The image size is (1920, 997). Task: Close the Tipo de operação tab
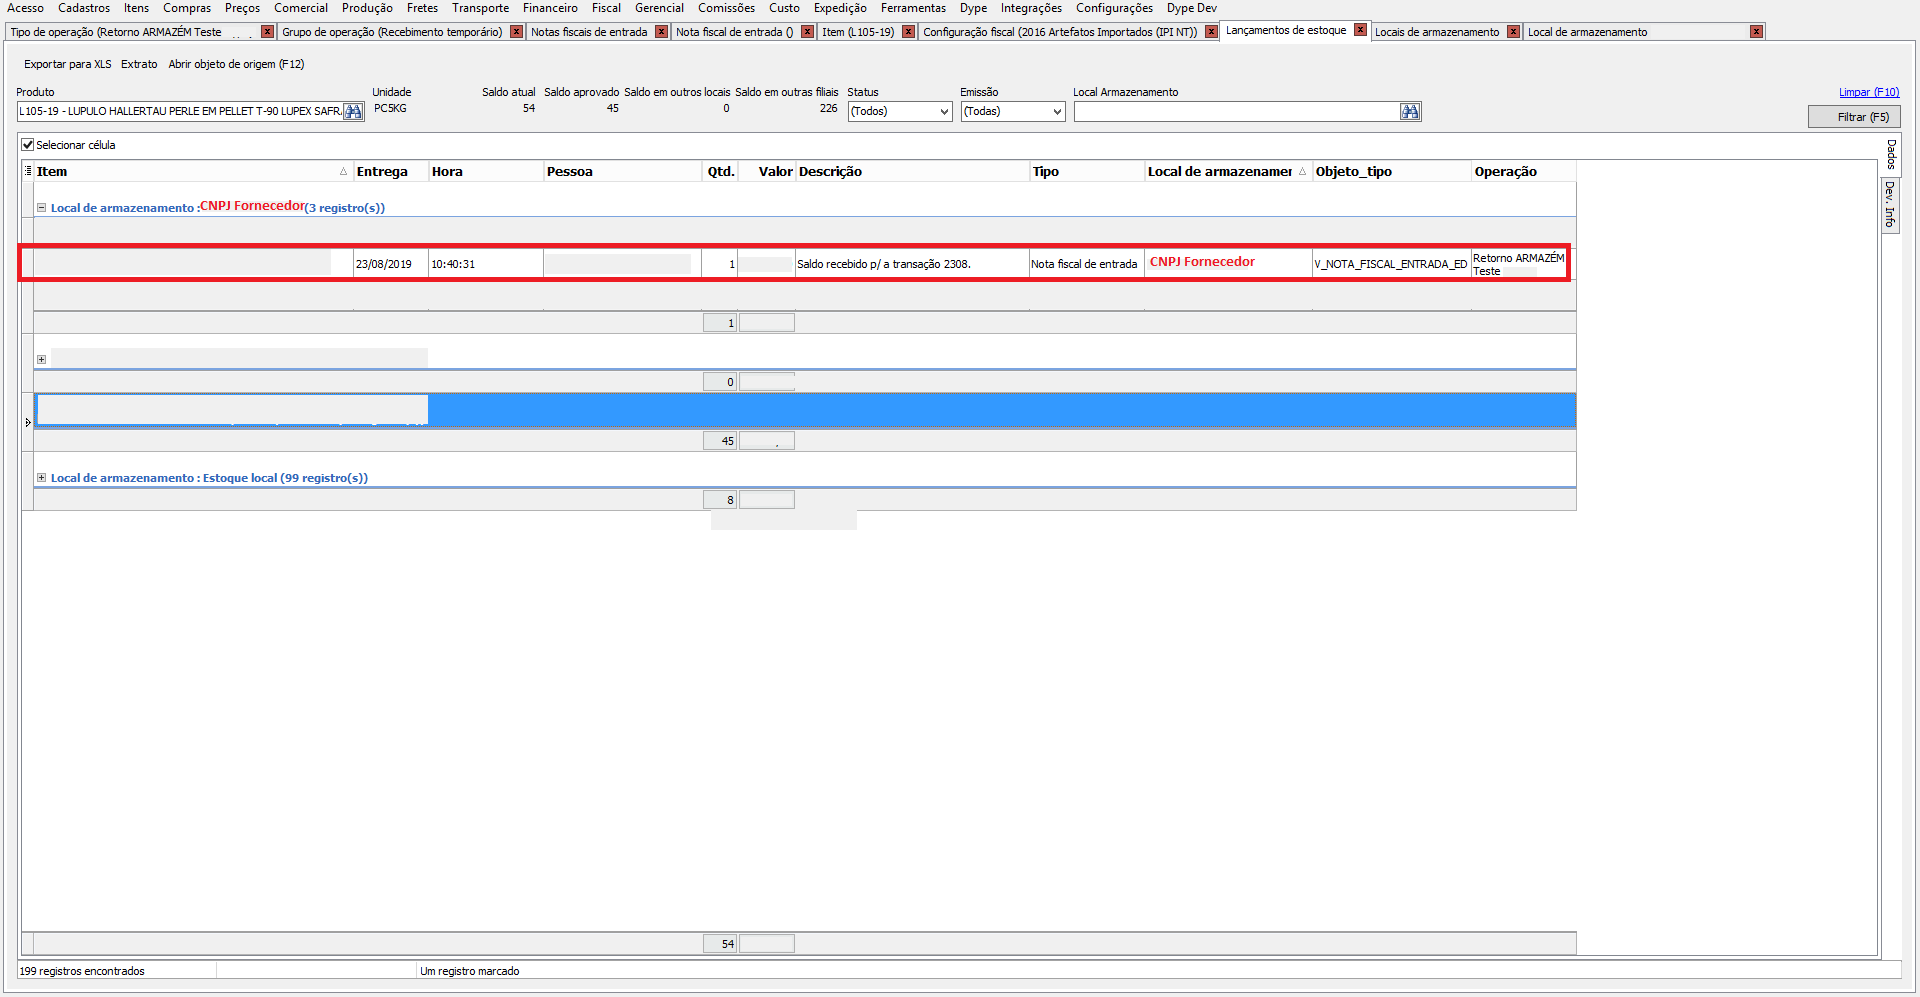(x=267, y=32)
